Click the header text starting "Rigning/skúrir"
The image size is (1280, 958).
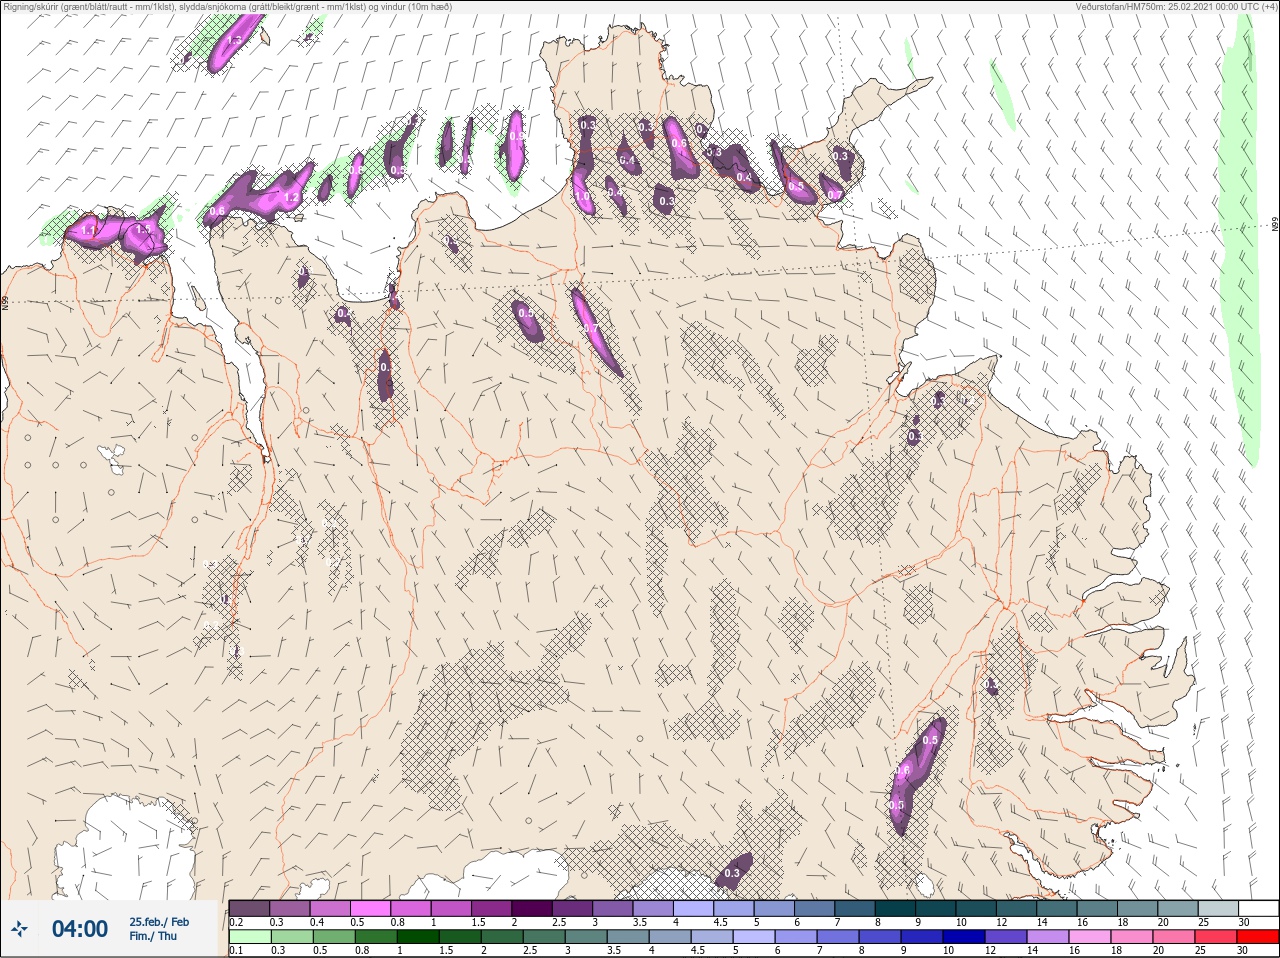point(227,7)
